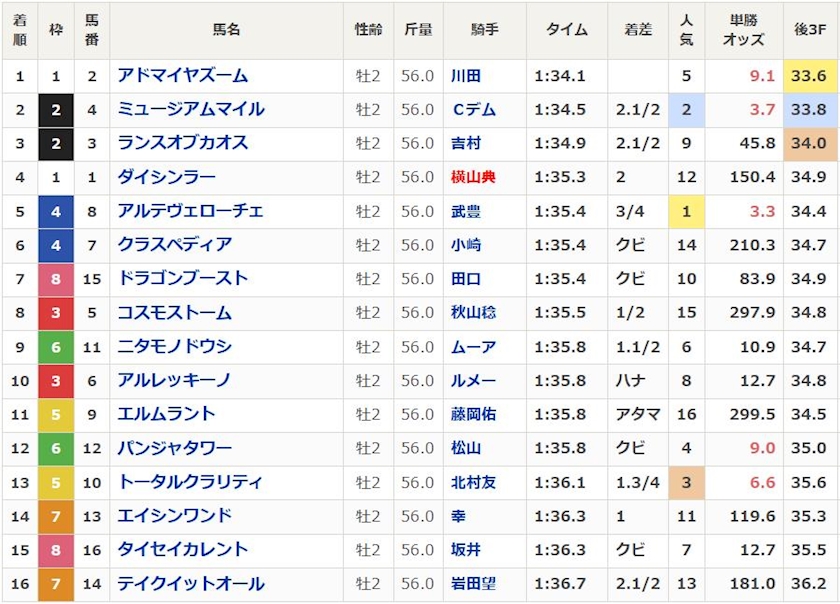840x604 pixels.
Task: Click jockey link ルメー
Action: point(473,380)
